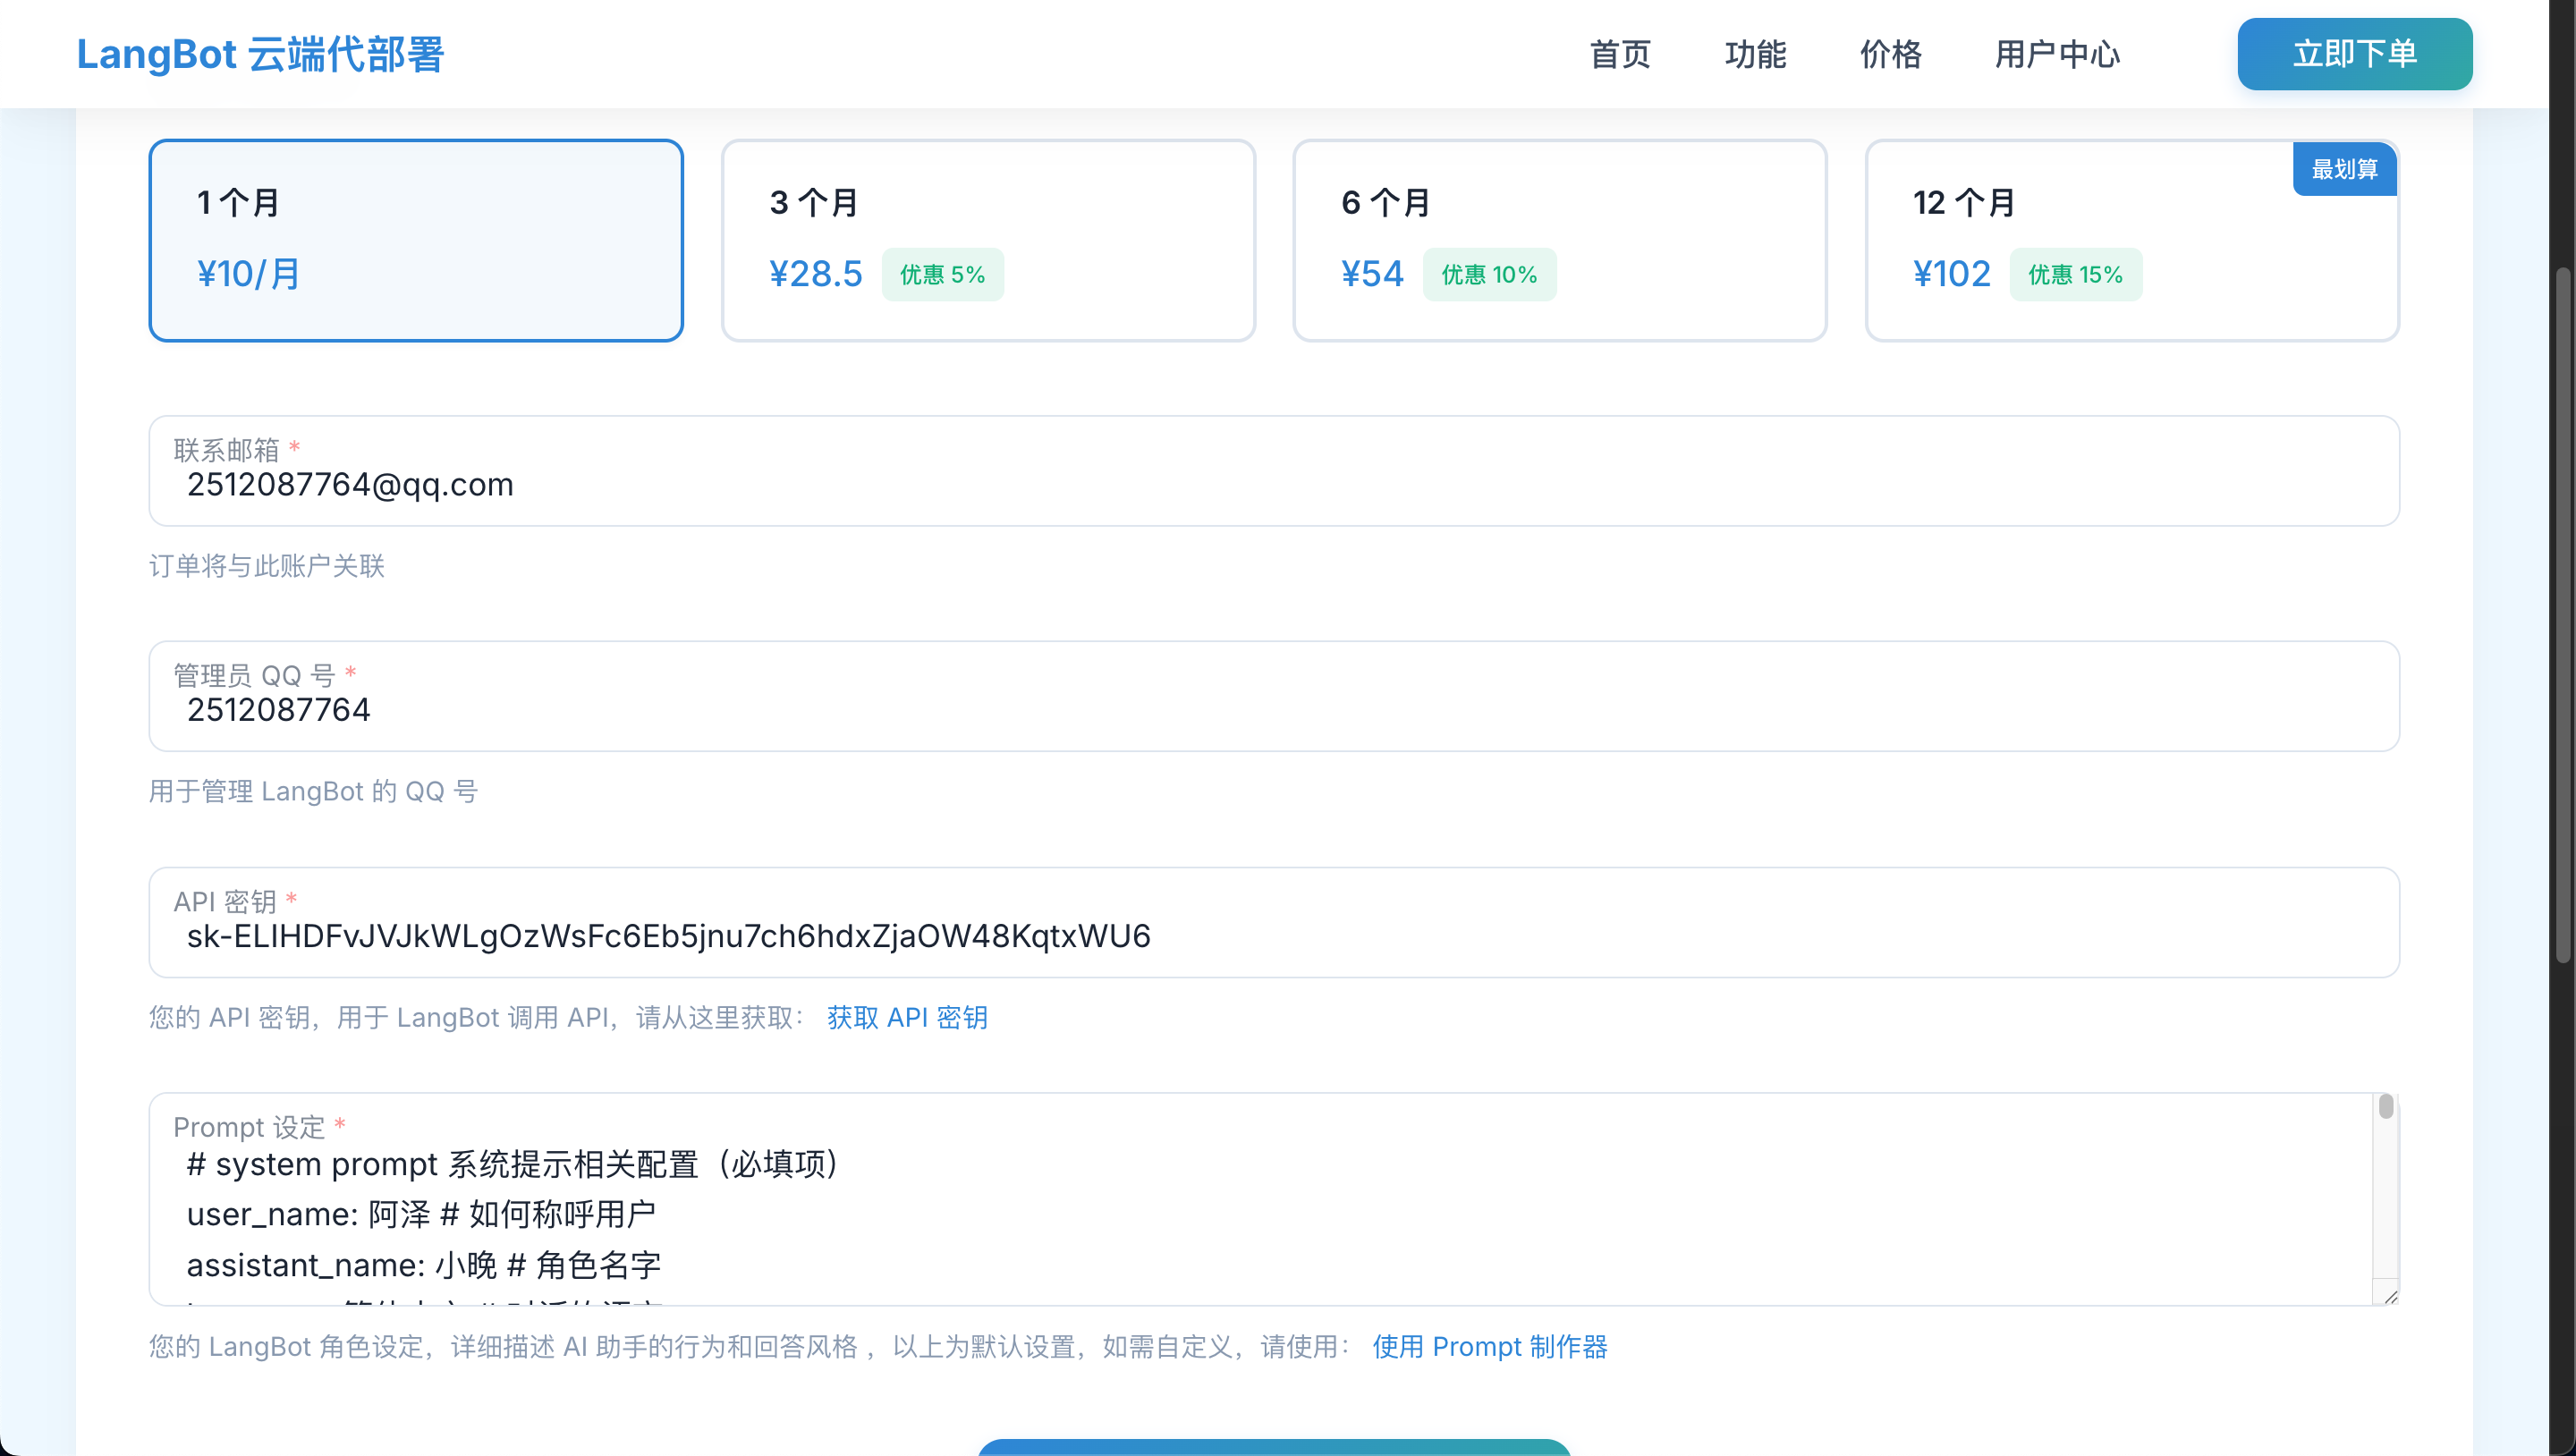The image size is (2576, 1456).
Task: Click the ¥10/月 price text
Action: tap(249, 274)
